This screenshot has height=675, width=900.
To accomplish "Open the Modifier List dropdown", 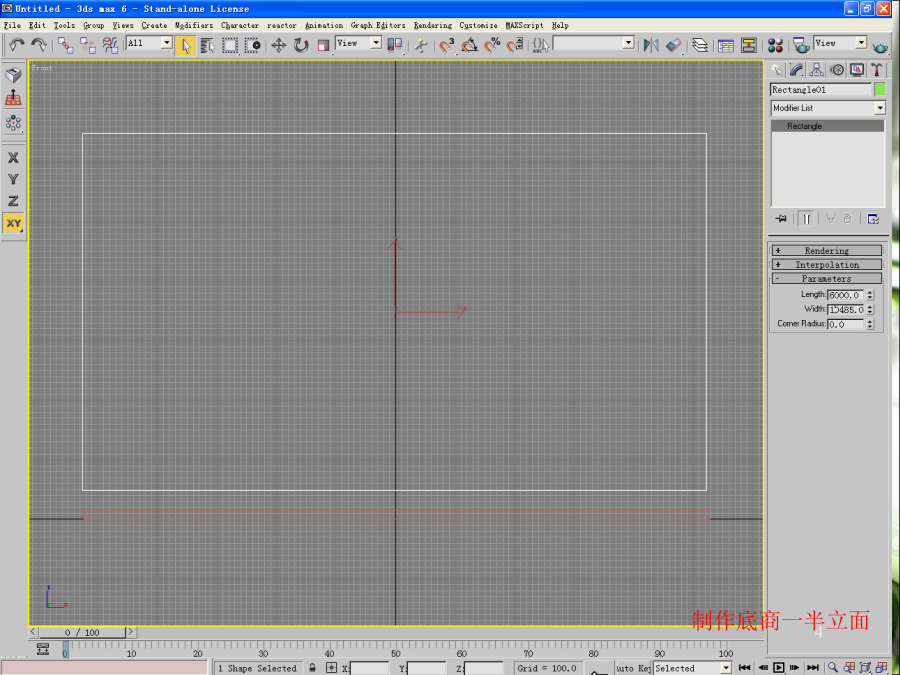I will pos(828,108).
